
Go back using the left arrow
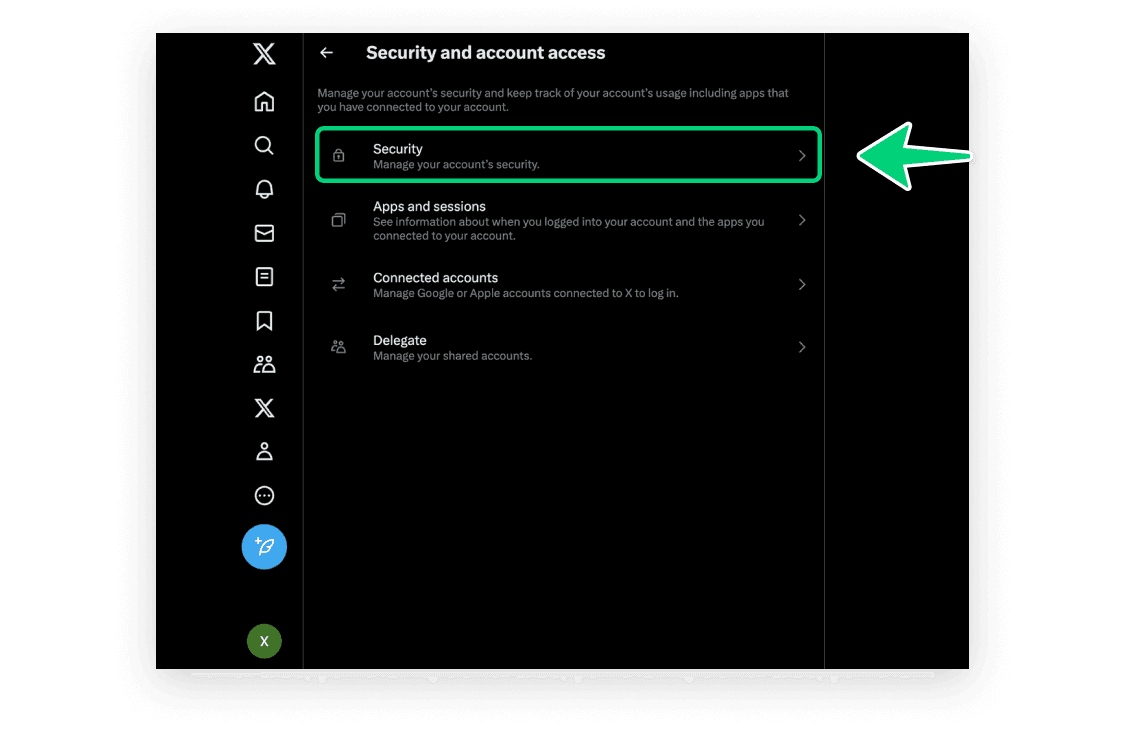(x=326, y=53)
